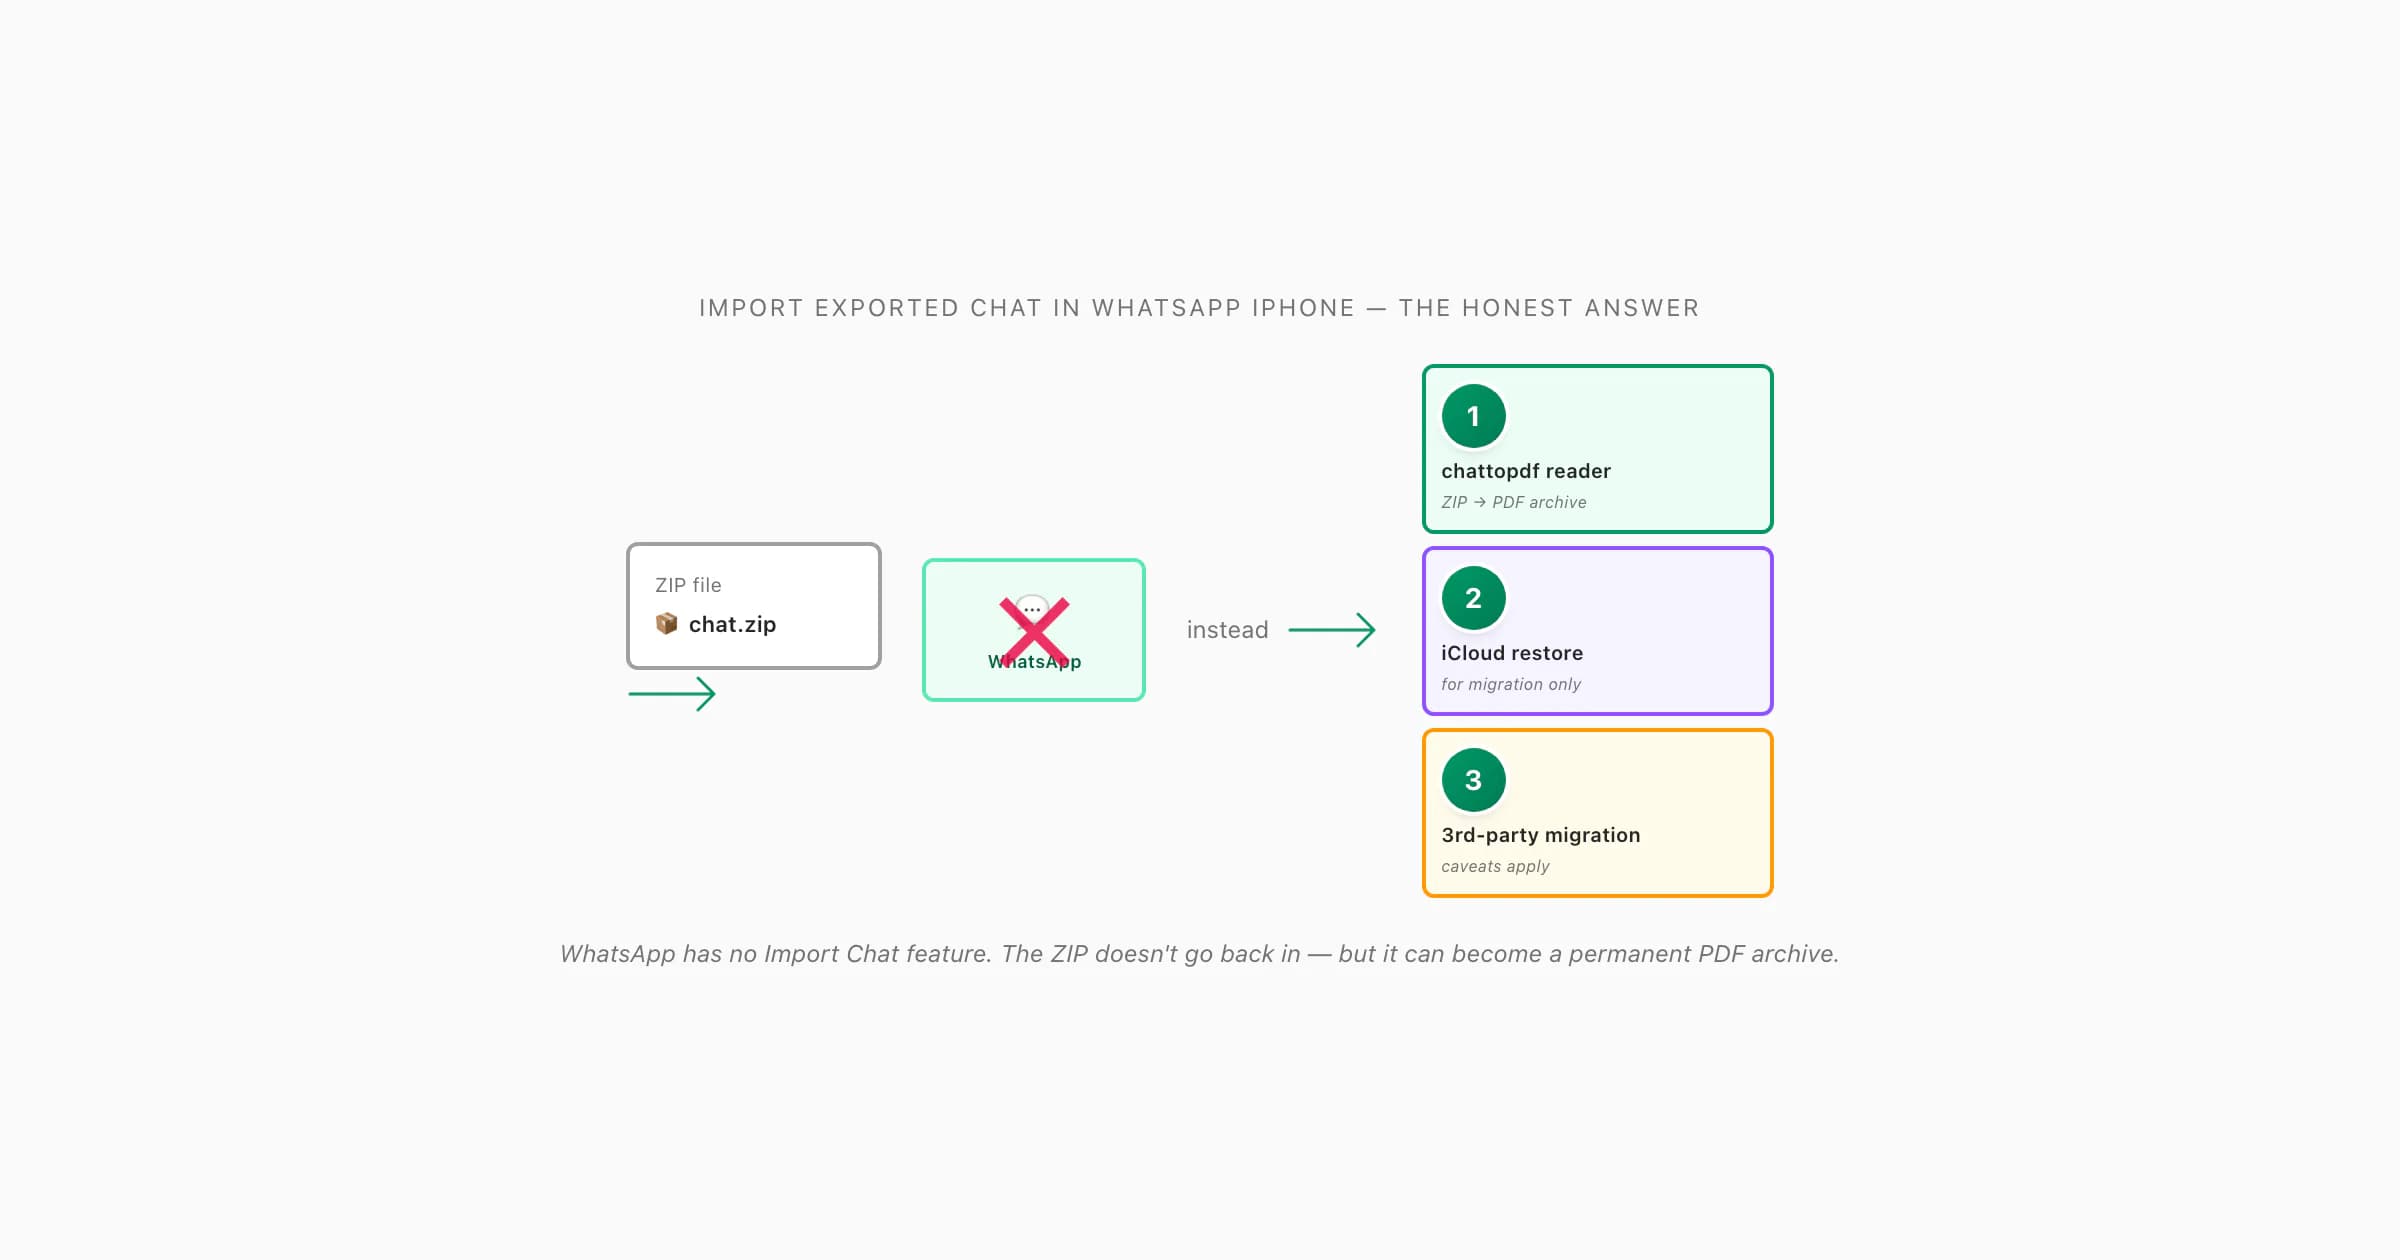Click the chattopdf reader title
Screen dimensions: 2400x1260
coord(1526,471)
